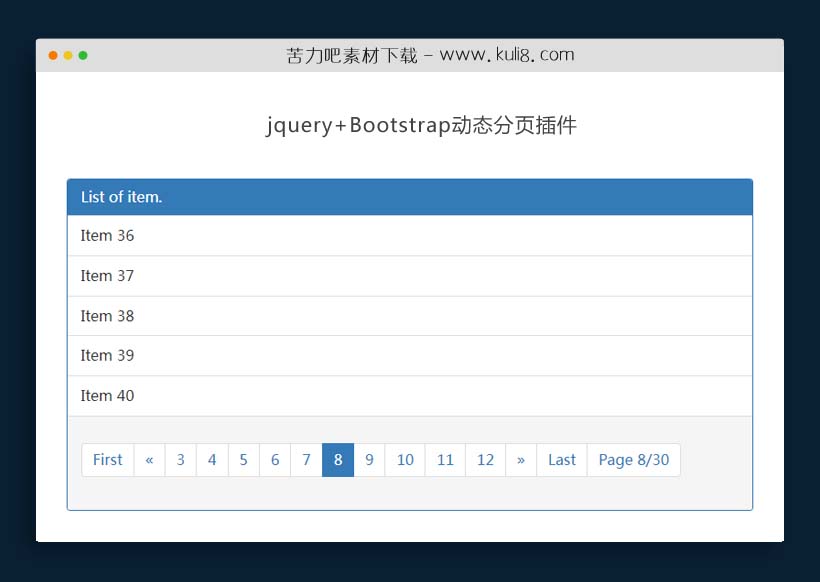The image size is (820, 582).
Task: Click the Page 8/30 indicator
Action: click(x=634, y=460)
